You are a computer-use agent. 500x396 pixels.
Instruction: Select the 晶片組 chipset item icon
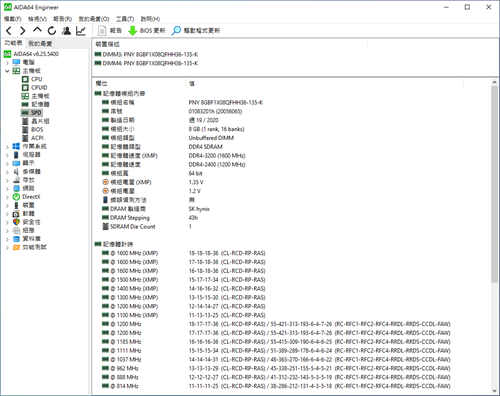click(25, 121)
